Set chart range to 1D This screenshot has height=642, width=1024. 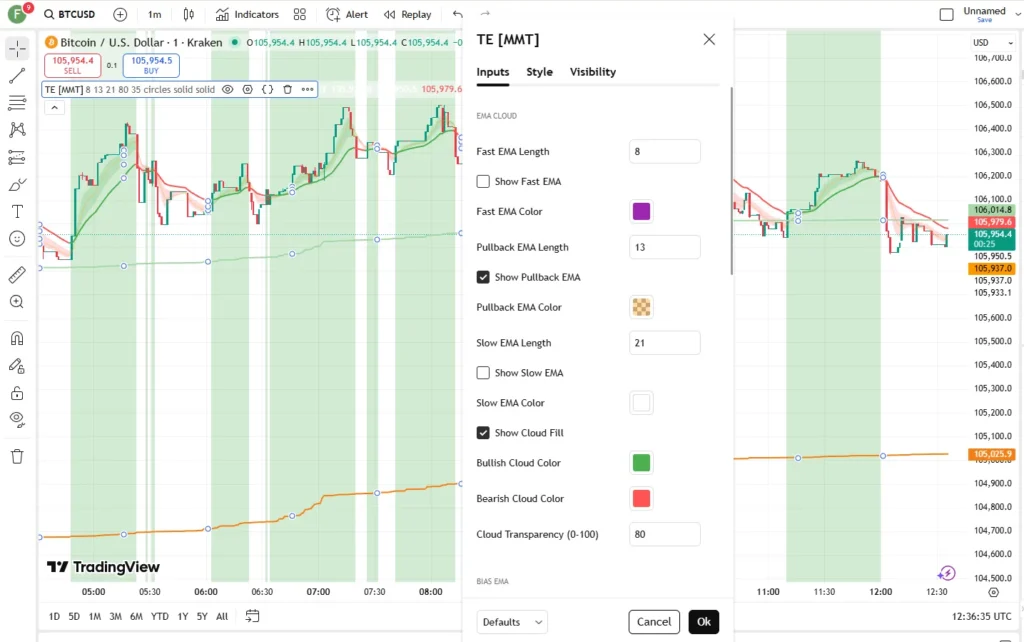[54, 617]
